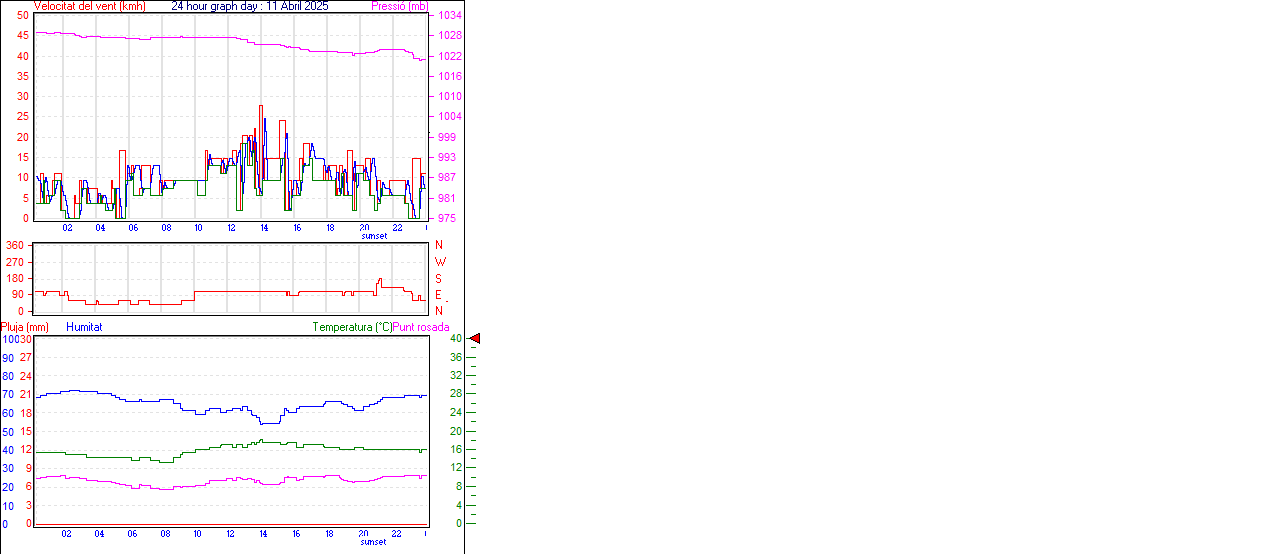Click the 'Pluja (mm)' legend label
This screenshot has width=1280, height=554.
click(x=24, y=327)
